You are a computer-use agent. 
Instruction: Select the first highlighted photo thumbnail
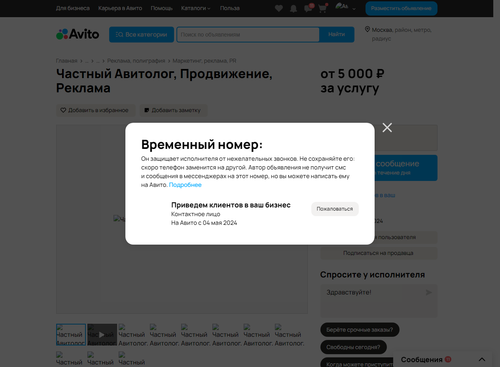71,334
